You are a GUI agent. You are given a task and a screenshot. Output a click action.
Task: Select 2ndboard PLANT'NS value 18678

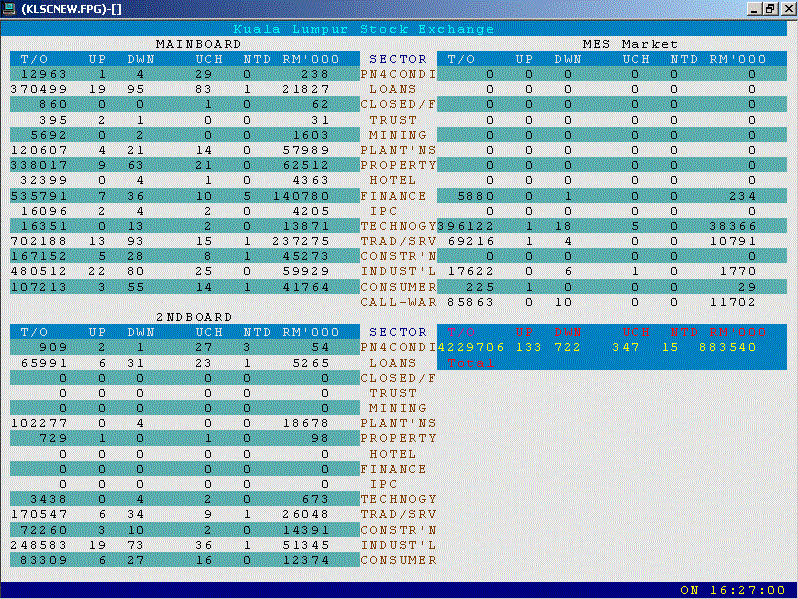[x=306, y=423]
